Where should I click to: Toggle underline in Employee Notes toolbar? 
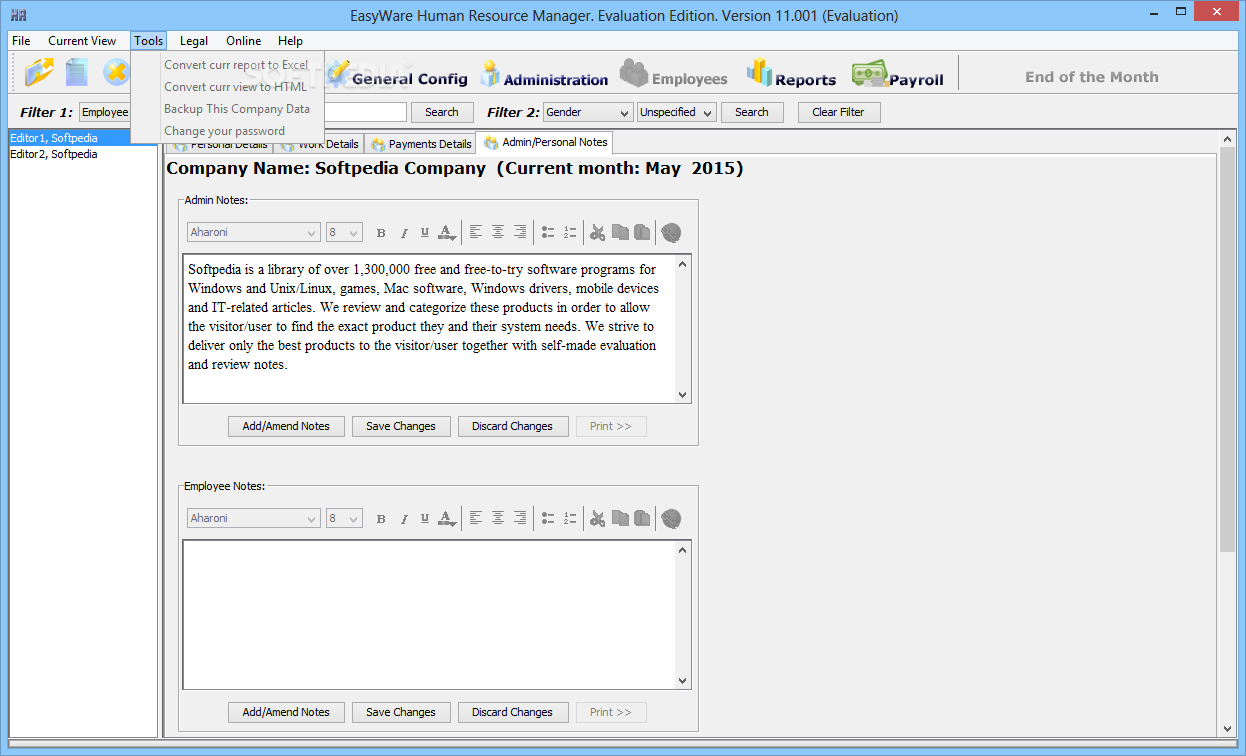[425, 519]
